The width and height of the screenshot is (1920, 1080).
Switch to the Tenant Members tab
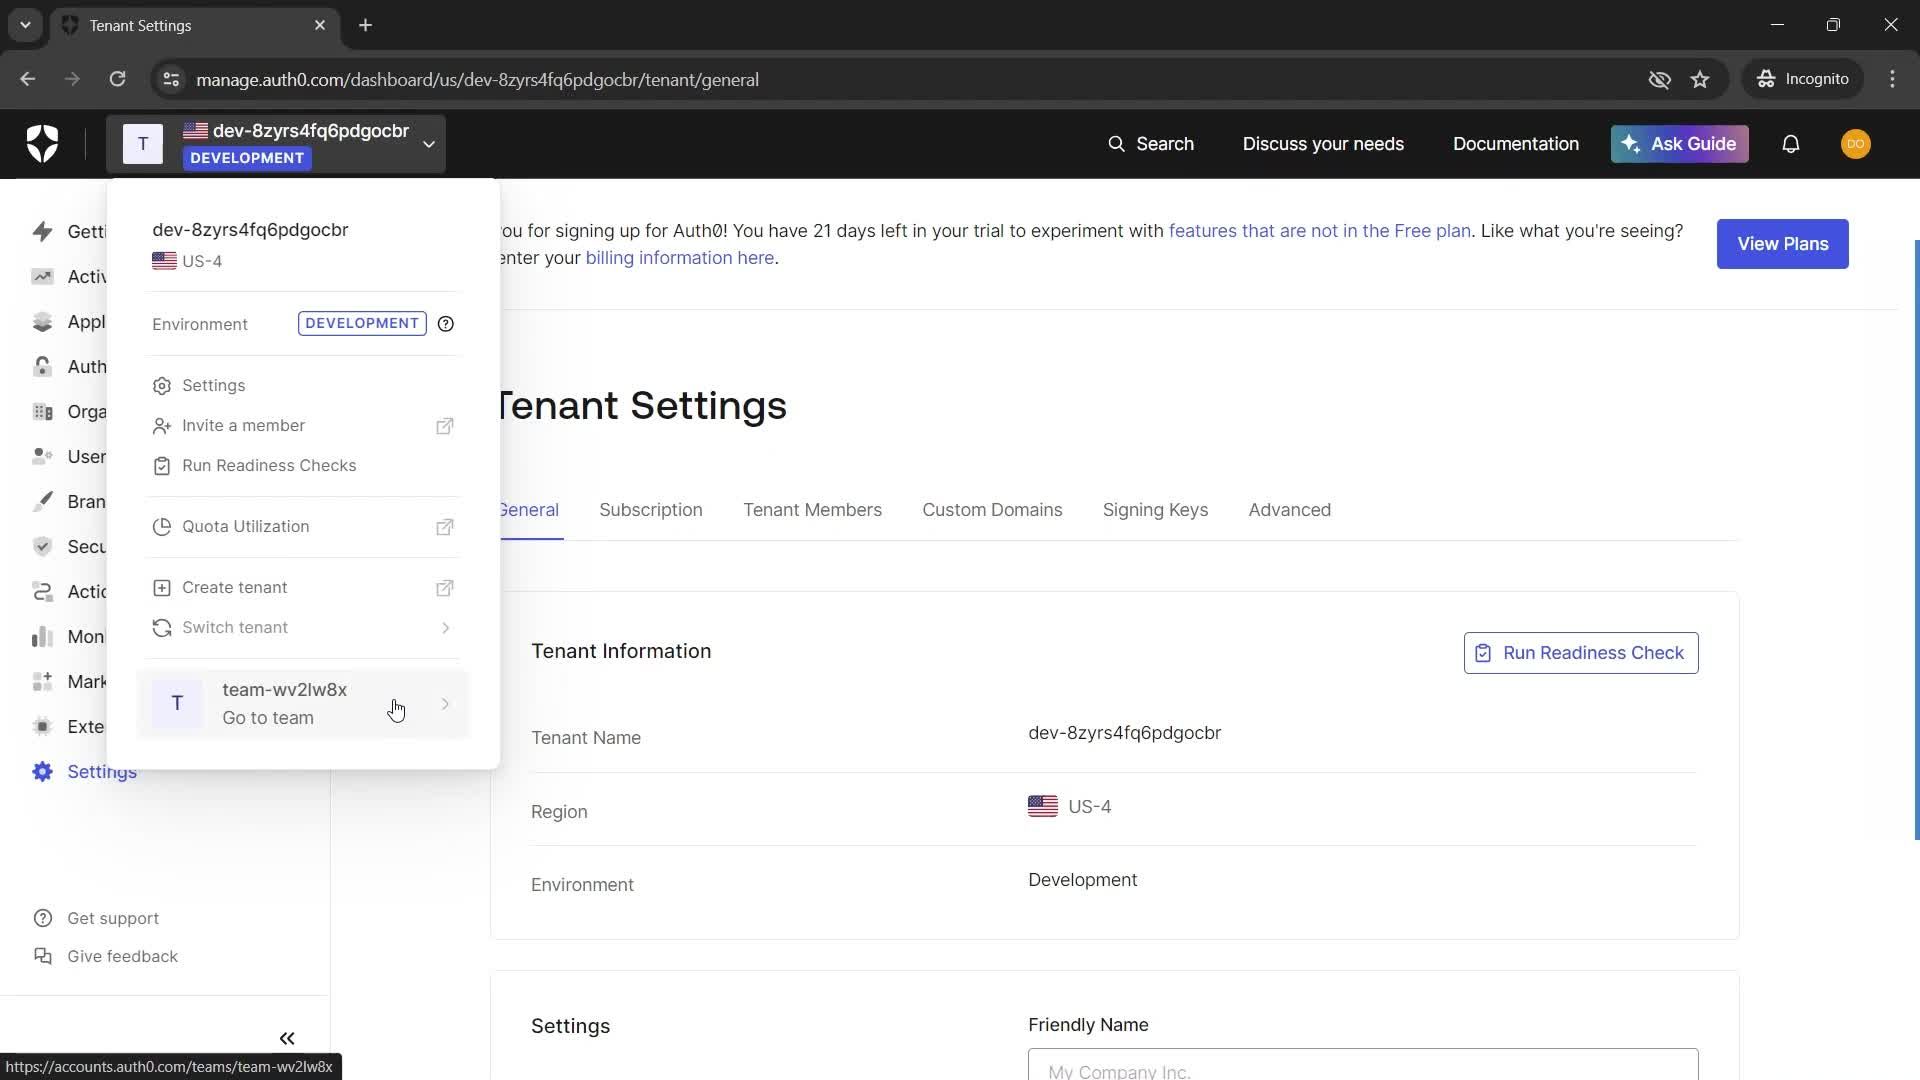(812, 510)
